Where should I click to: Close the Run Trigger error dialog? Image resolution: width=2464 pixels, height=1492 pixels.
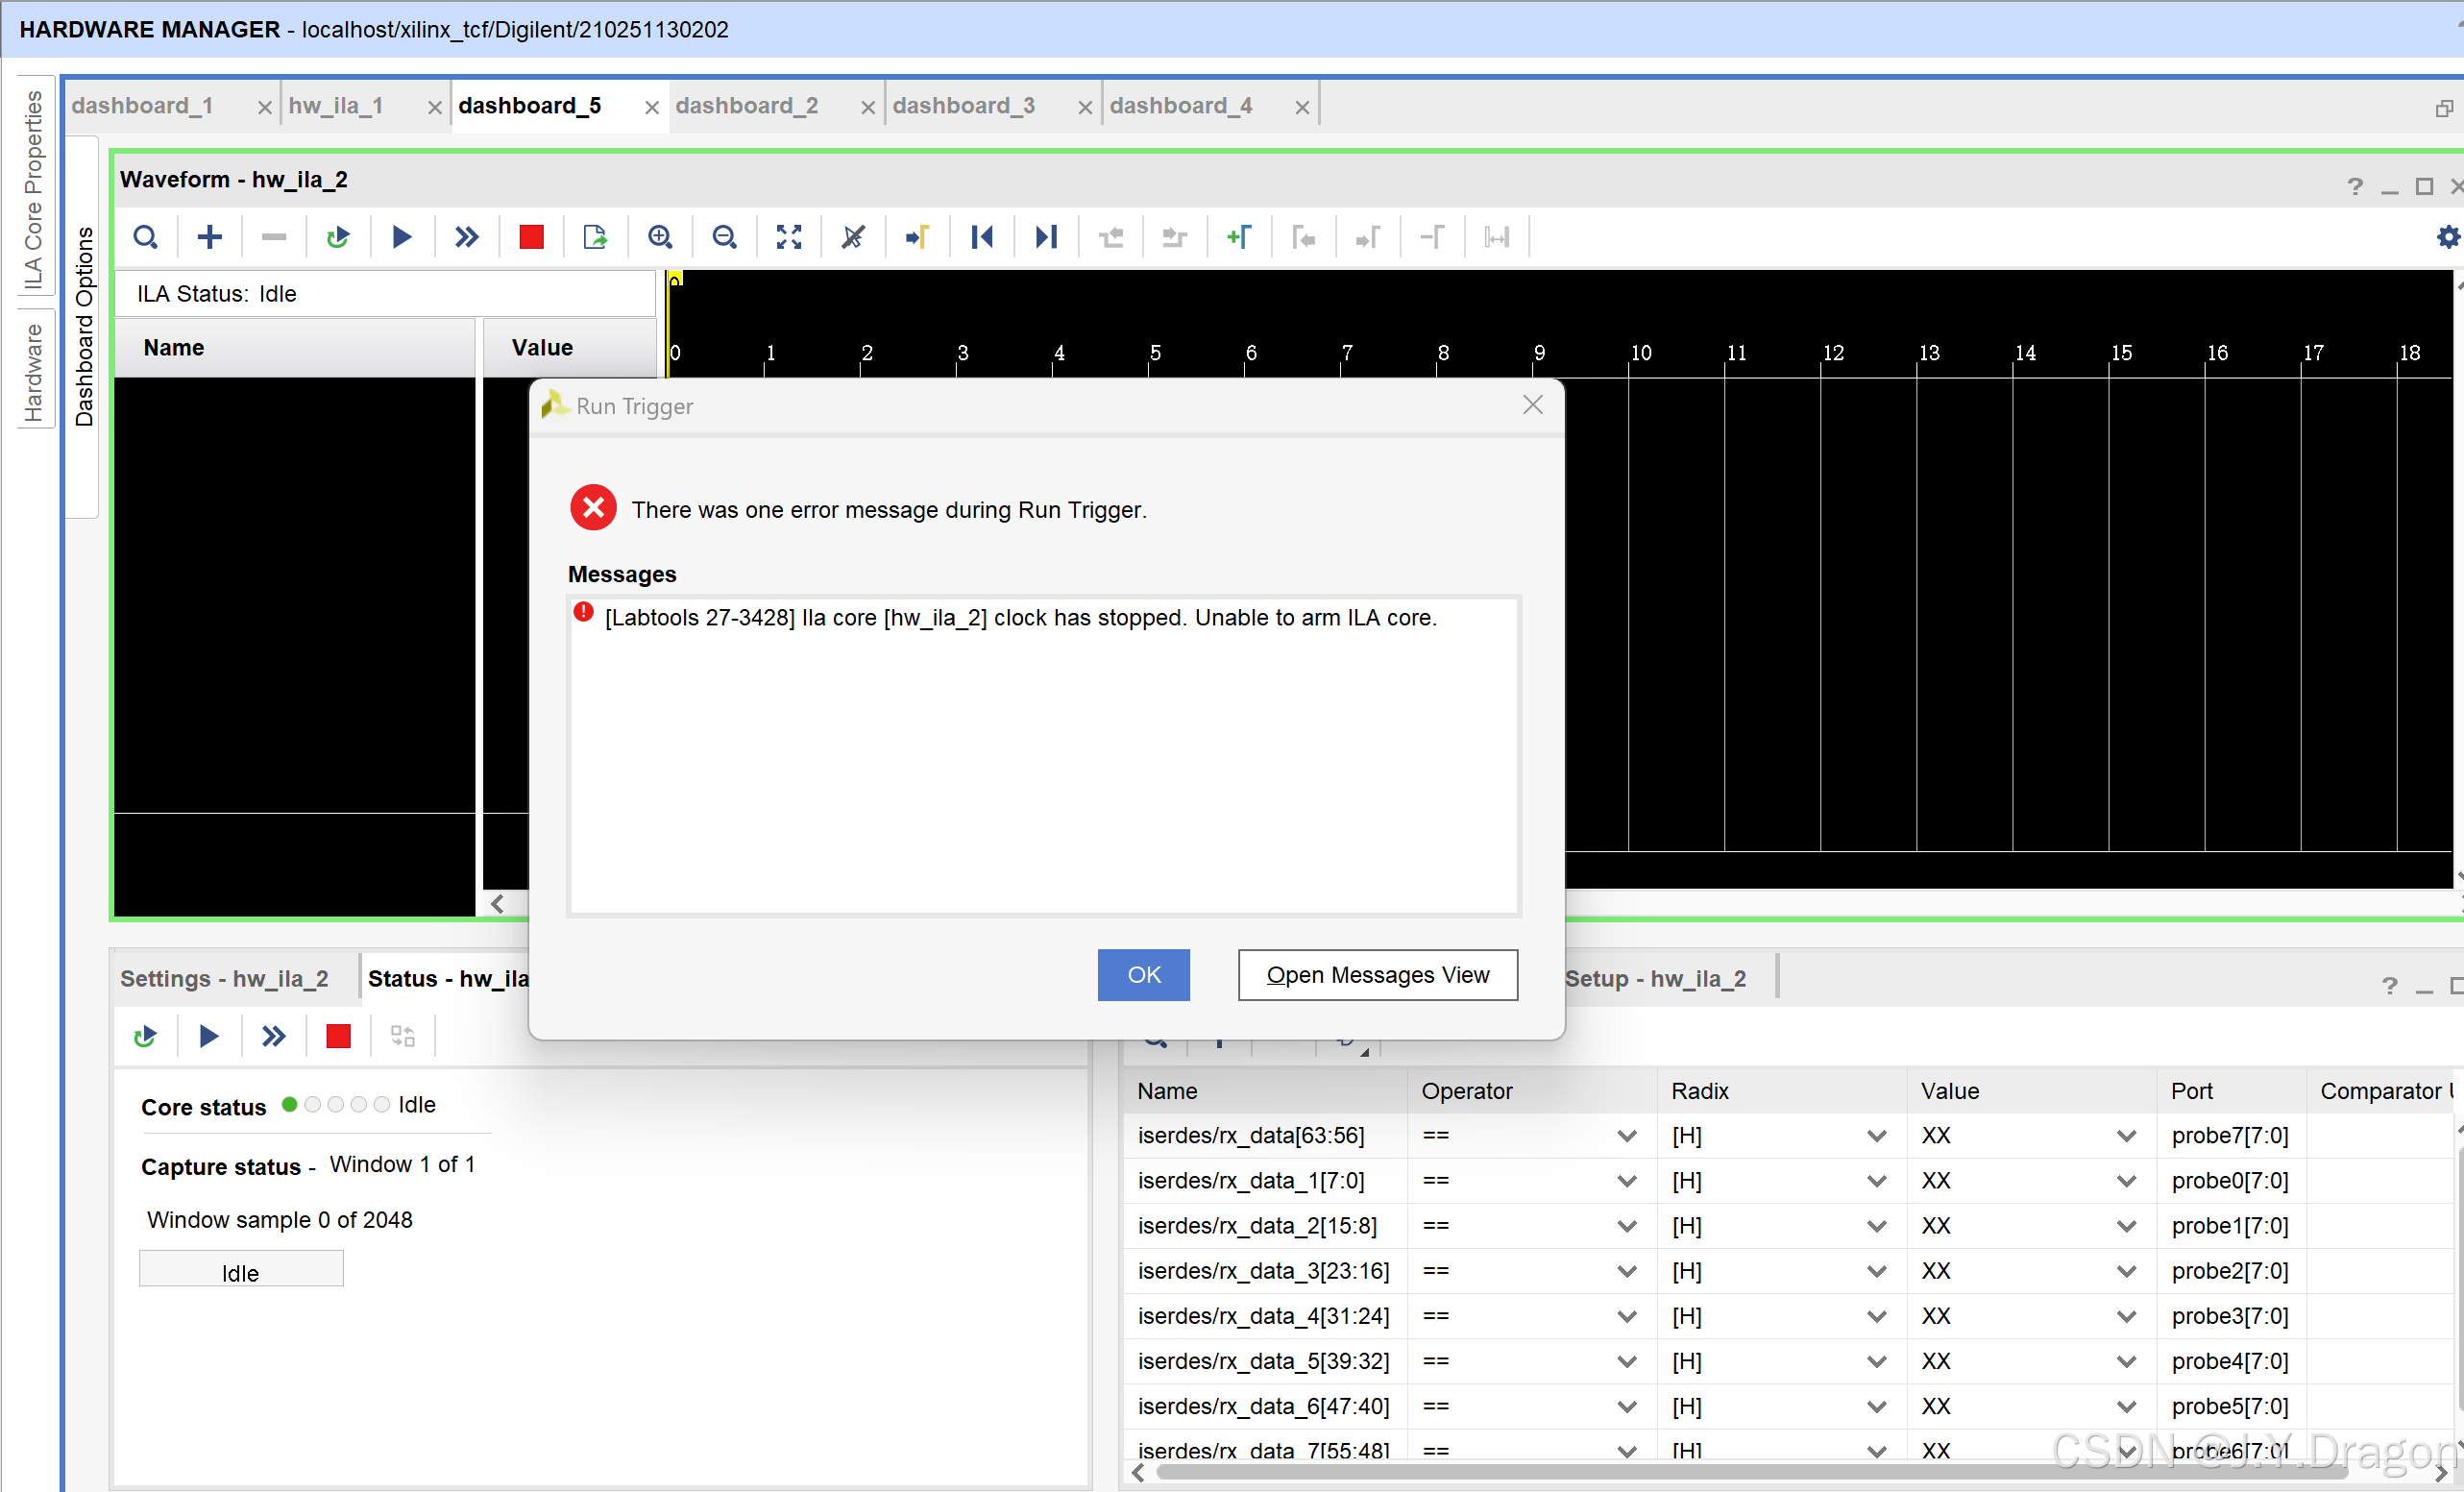[x=1532, y=405]
